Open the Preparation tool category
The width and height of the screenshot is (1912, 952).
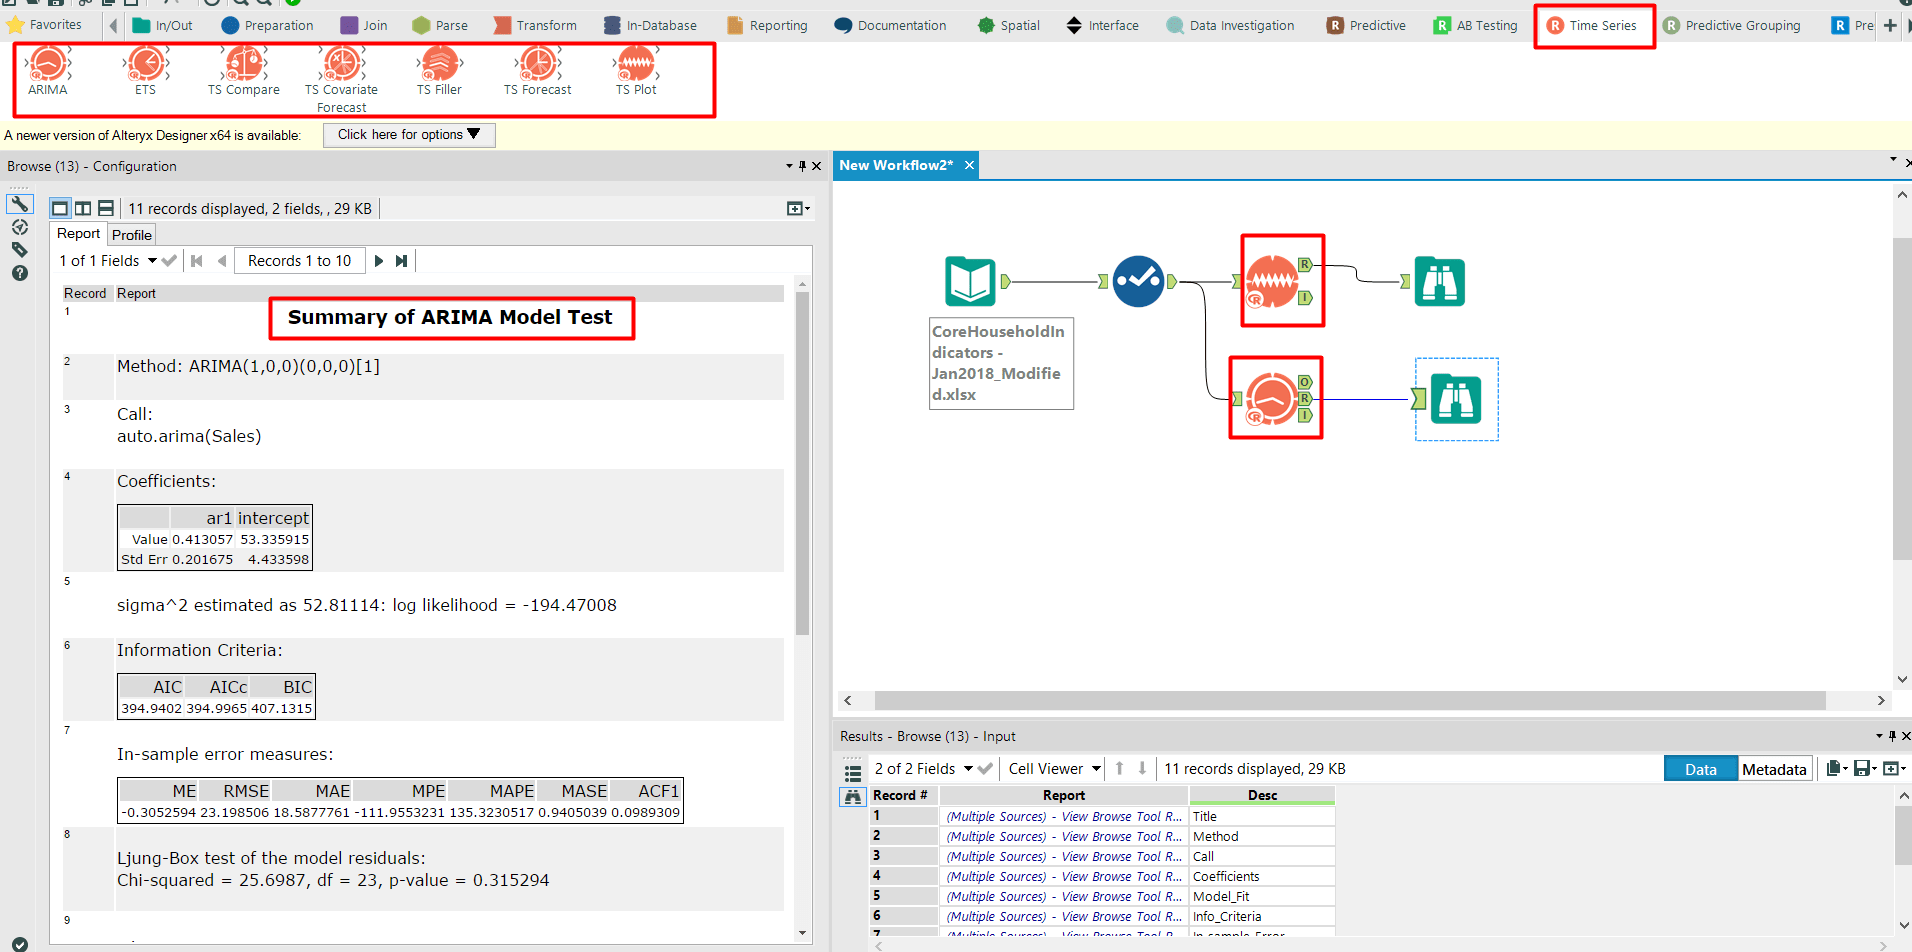tap(268, 26)
